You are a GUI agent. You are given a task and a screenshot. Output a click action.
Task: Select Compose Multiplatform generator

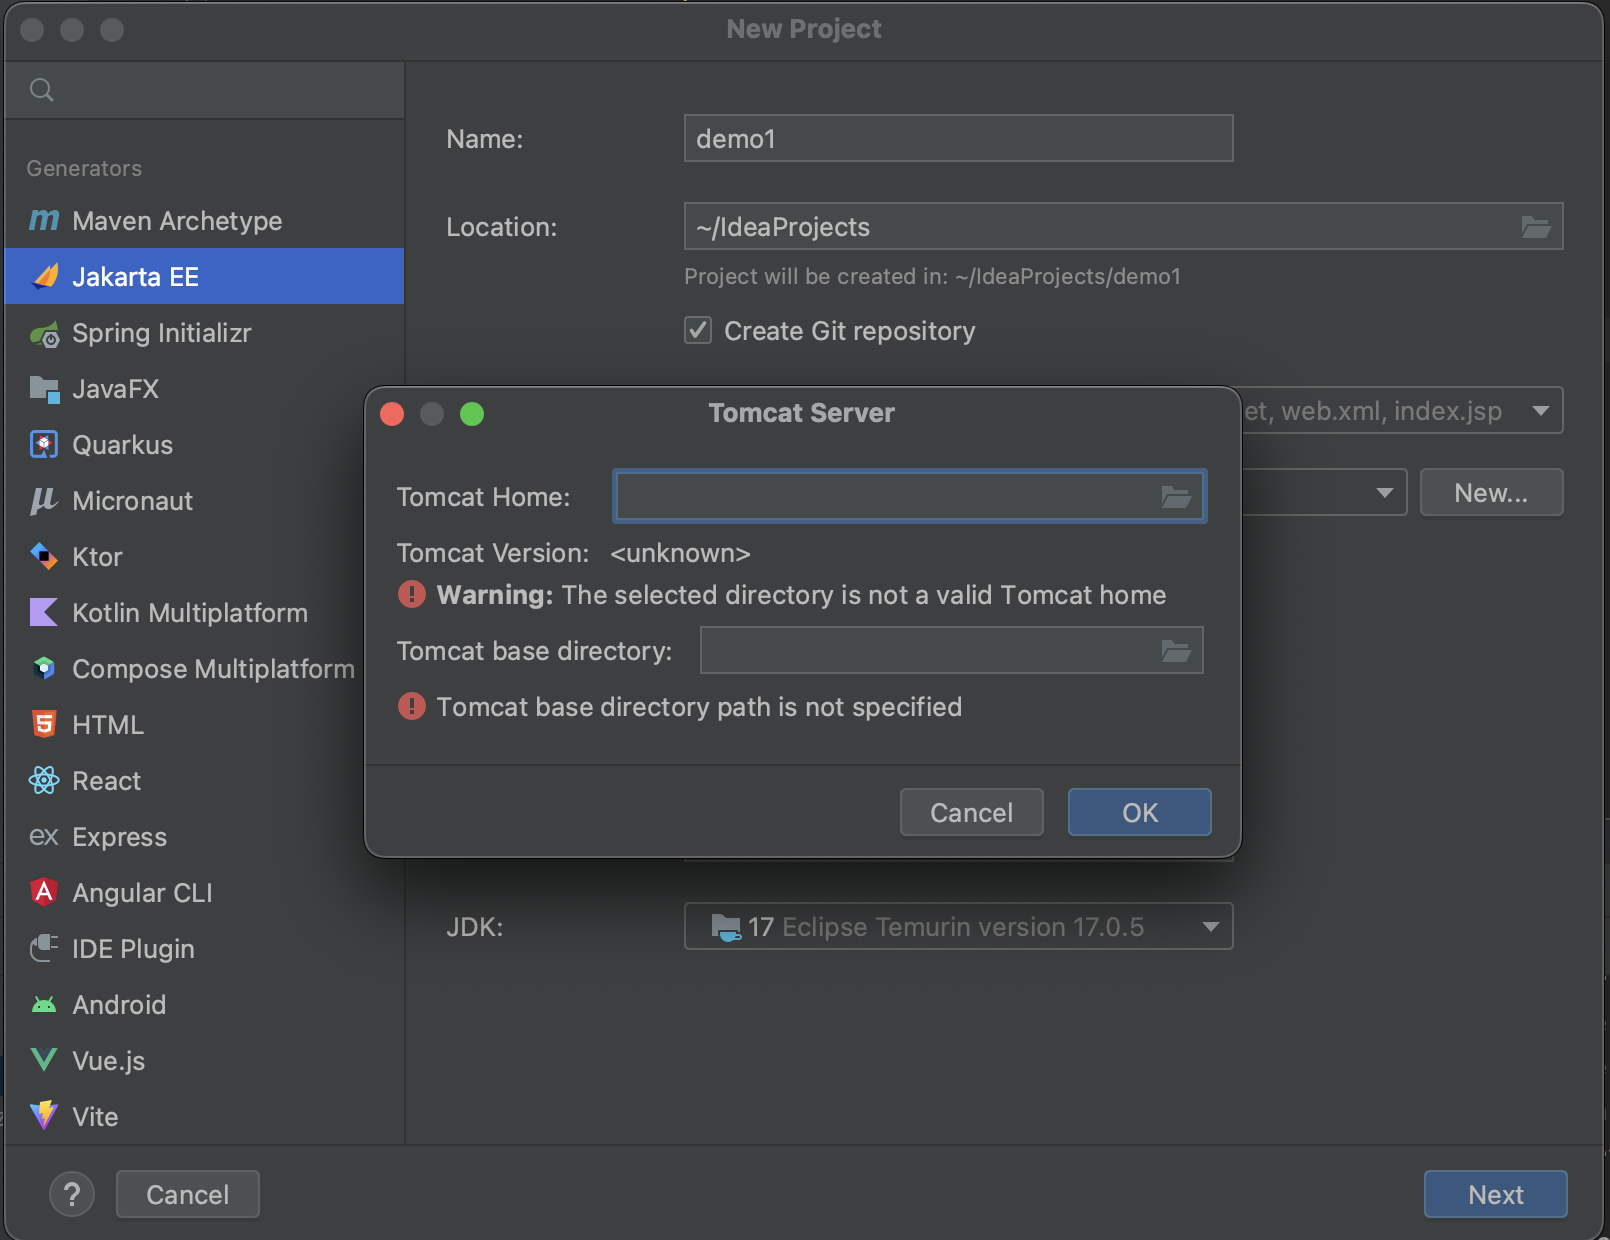click(204, 668)
